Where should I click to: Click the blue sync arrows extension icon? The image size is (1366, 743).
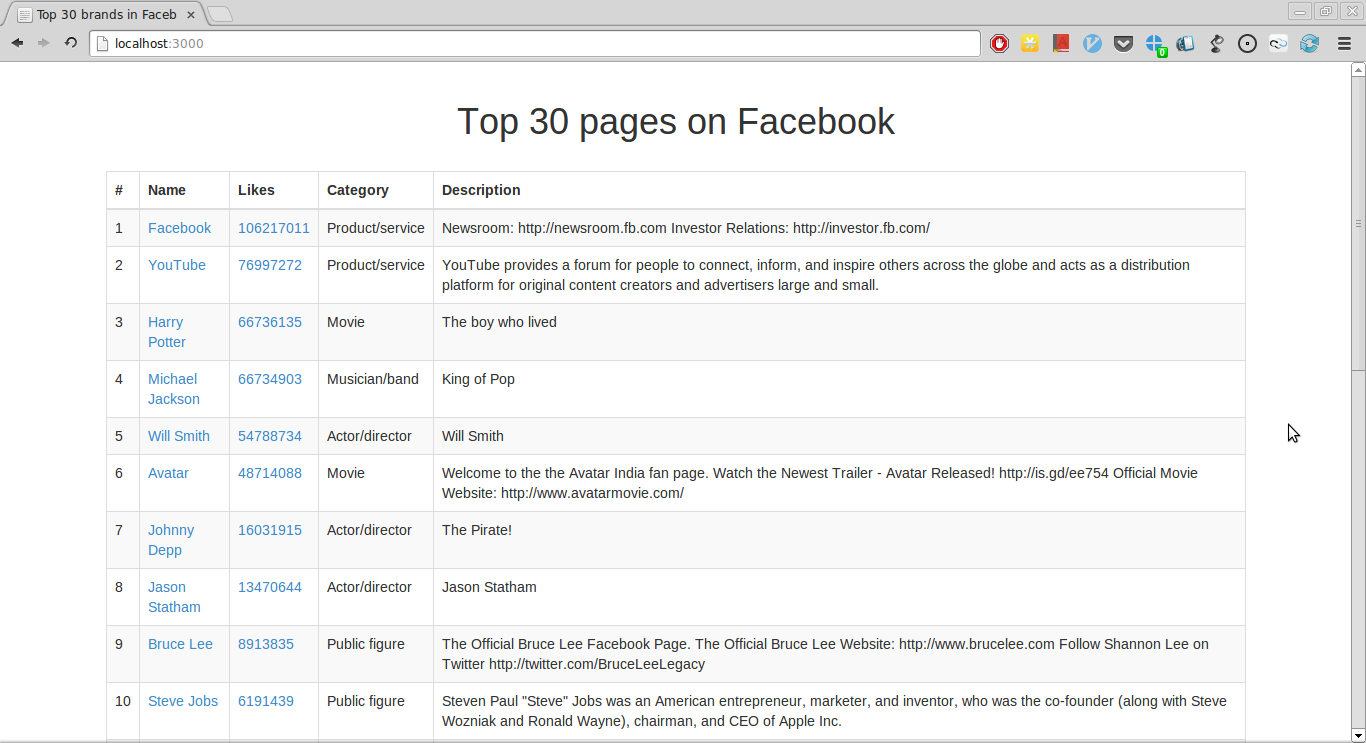[1309, 43]
